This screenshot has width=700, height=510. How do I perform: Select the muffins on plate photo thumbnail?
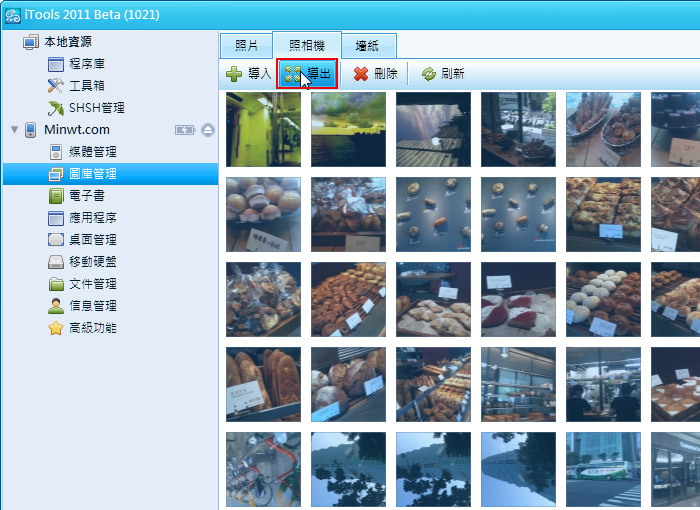[x=263, y=214]
